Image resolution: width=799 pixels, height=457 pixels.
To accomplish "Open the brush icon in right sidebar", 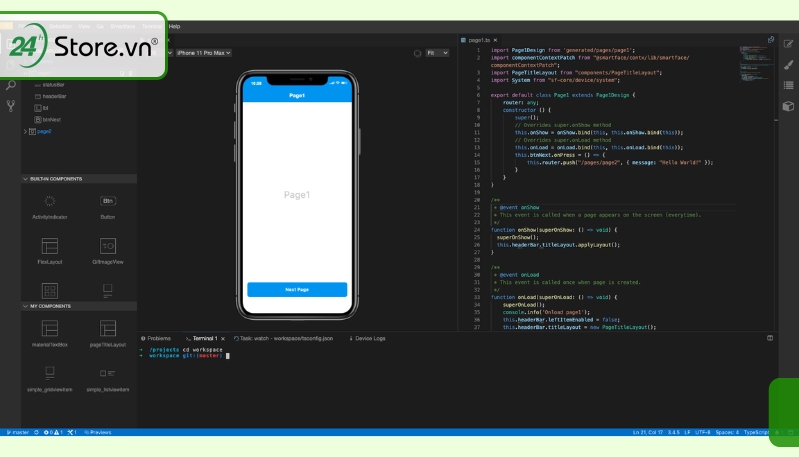I will tap(788, 65).
